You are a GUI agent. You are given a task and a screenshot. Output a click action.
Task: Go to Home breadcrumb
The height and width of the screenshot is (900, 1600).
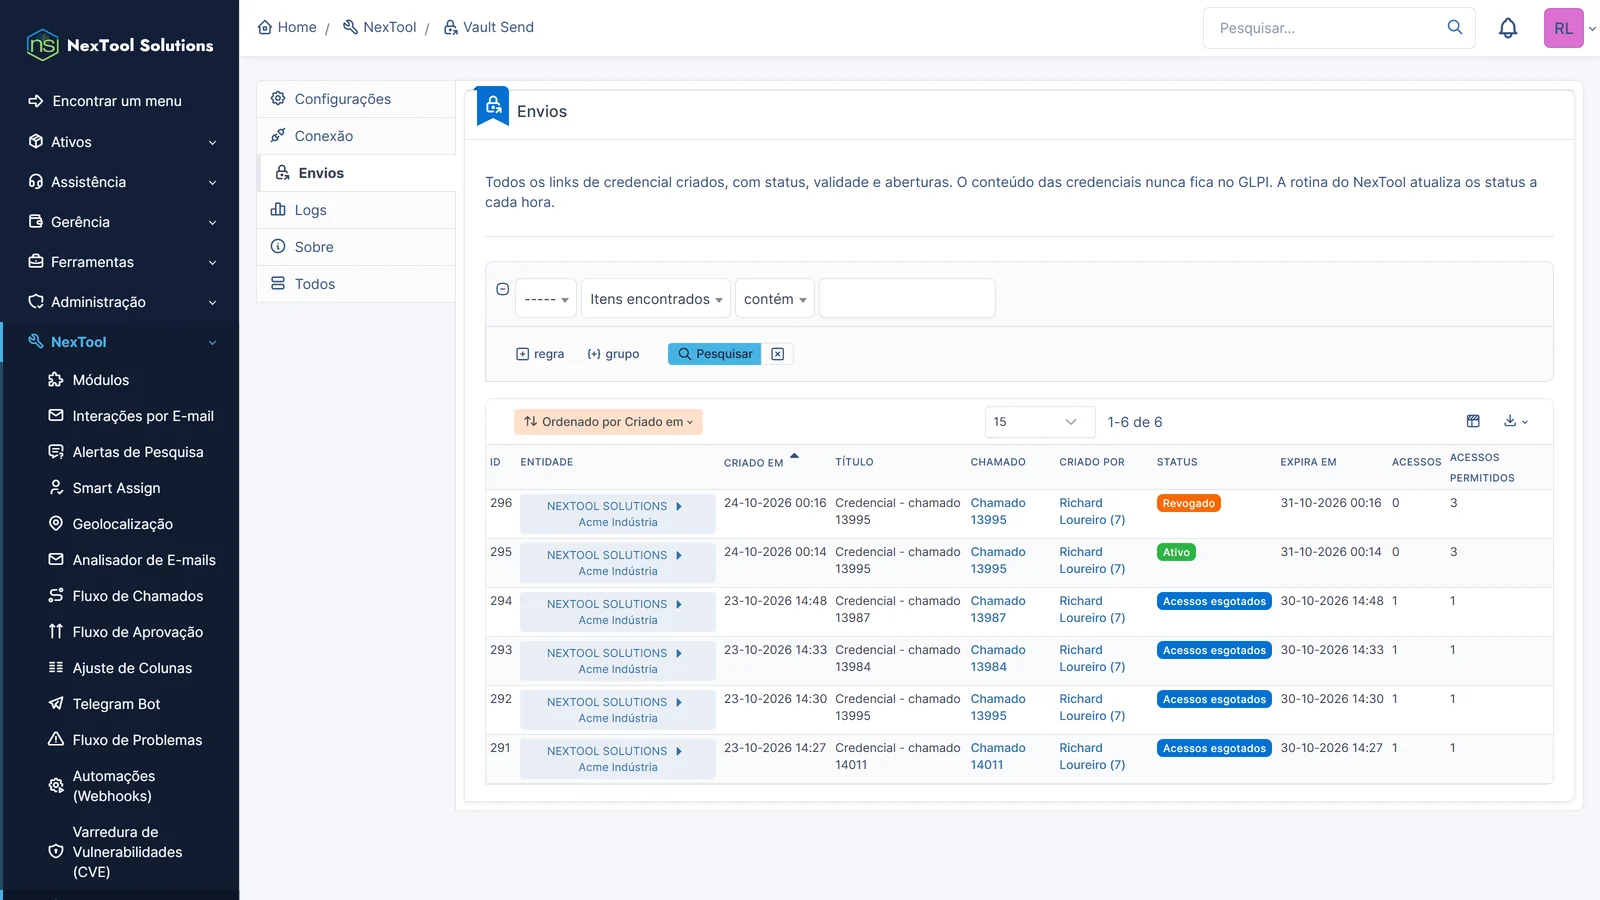[x=287, y=27]
